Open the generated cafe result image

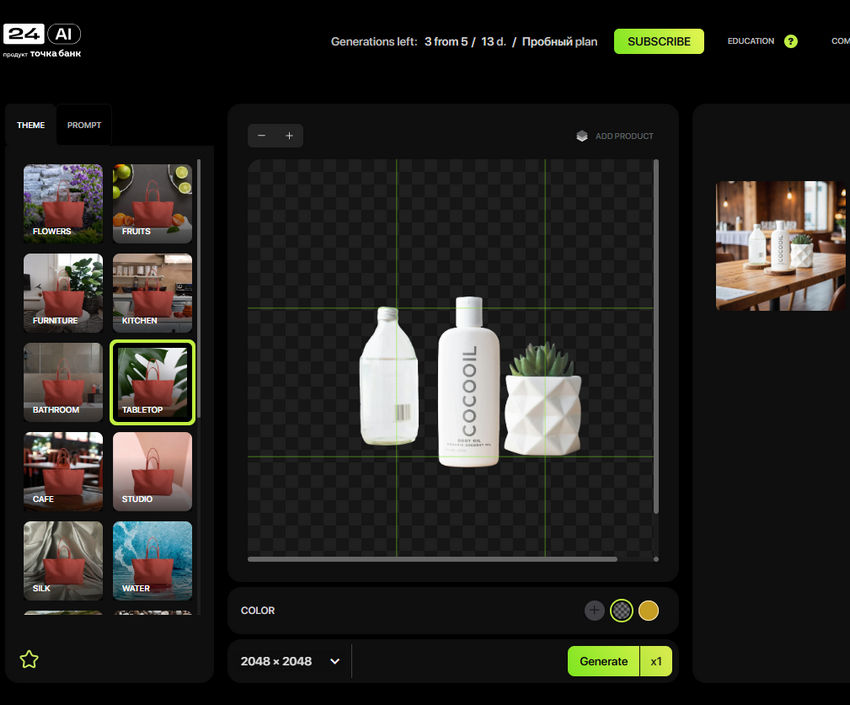pos(781,245)
